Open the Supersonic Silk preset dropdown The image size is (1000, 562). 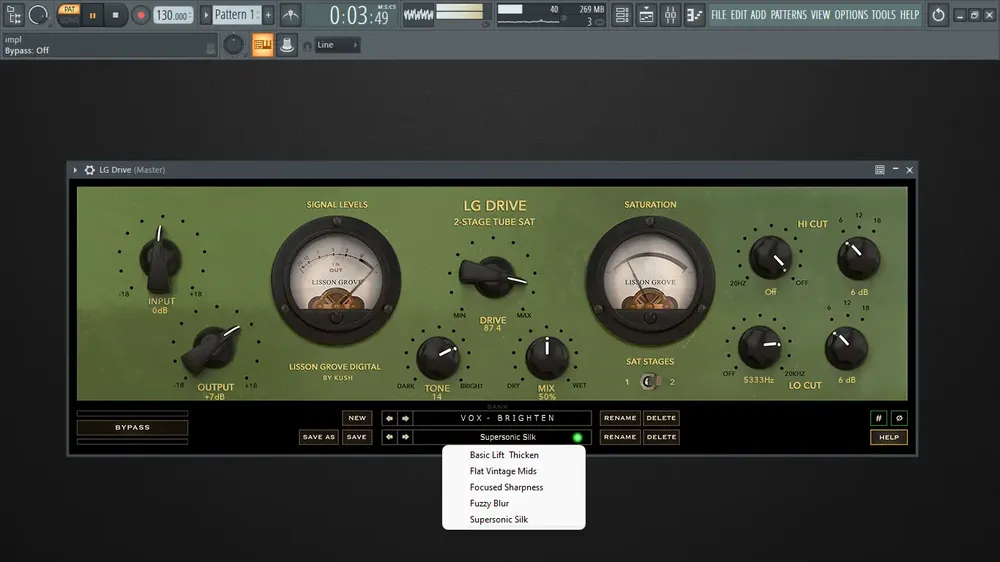point(502,437)
